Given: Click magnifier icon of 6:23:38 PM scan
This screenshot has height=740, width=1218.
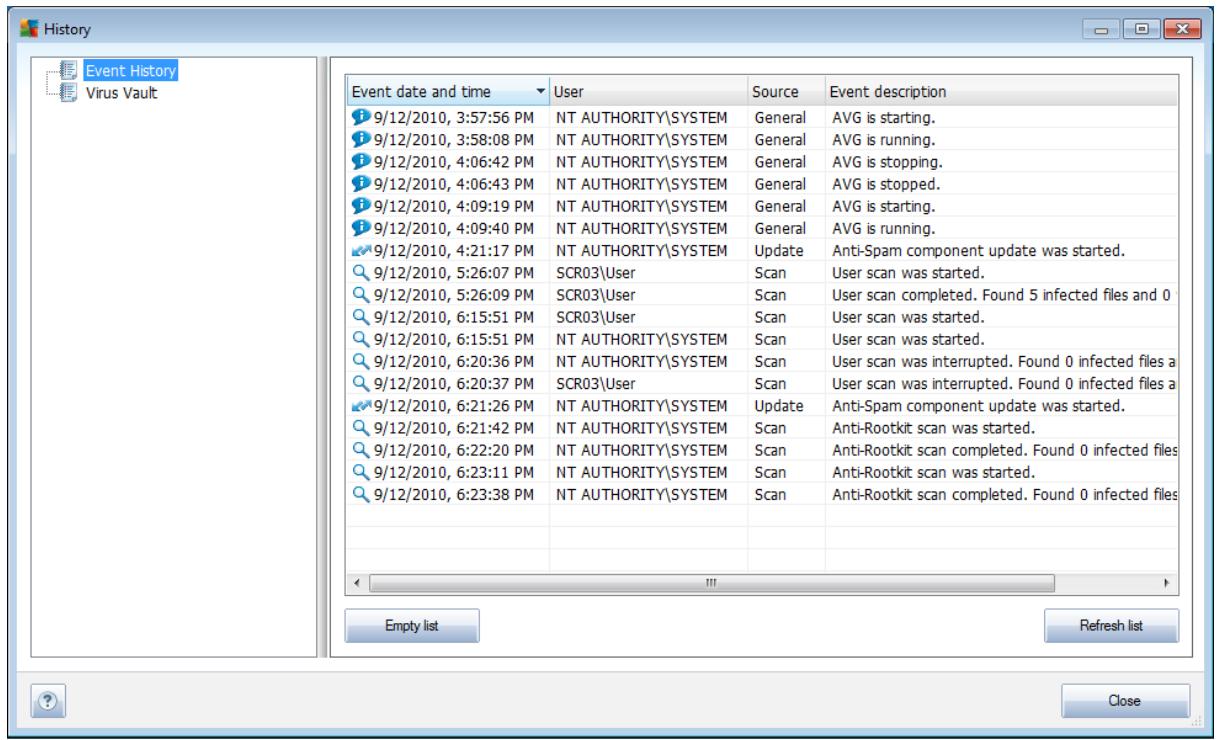Looking at the screenshot, I should point(361,493).
